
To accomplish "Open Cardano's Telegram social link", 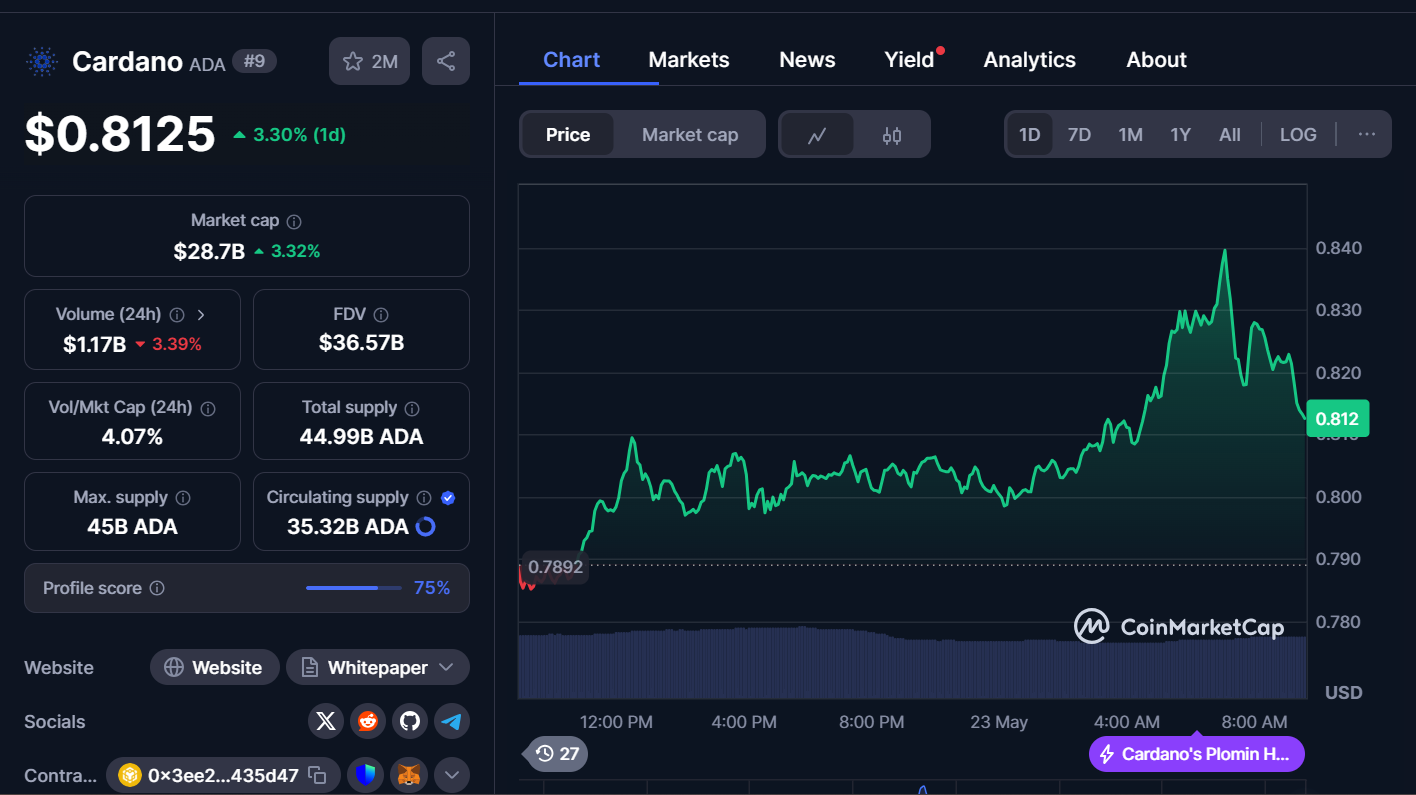I will pyautogui.click(x=452, y=721).
